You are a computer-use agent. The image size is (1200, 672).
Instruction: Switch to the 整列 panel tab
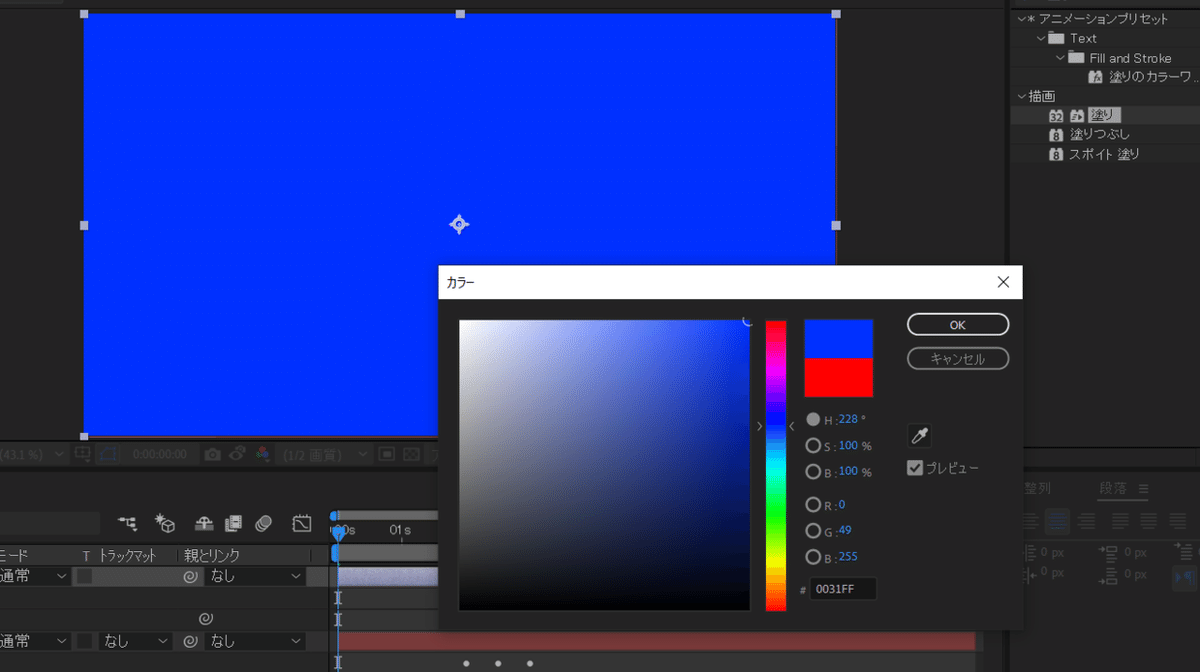pyautogui.click(x=1037, y=488)
